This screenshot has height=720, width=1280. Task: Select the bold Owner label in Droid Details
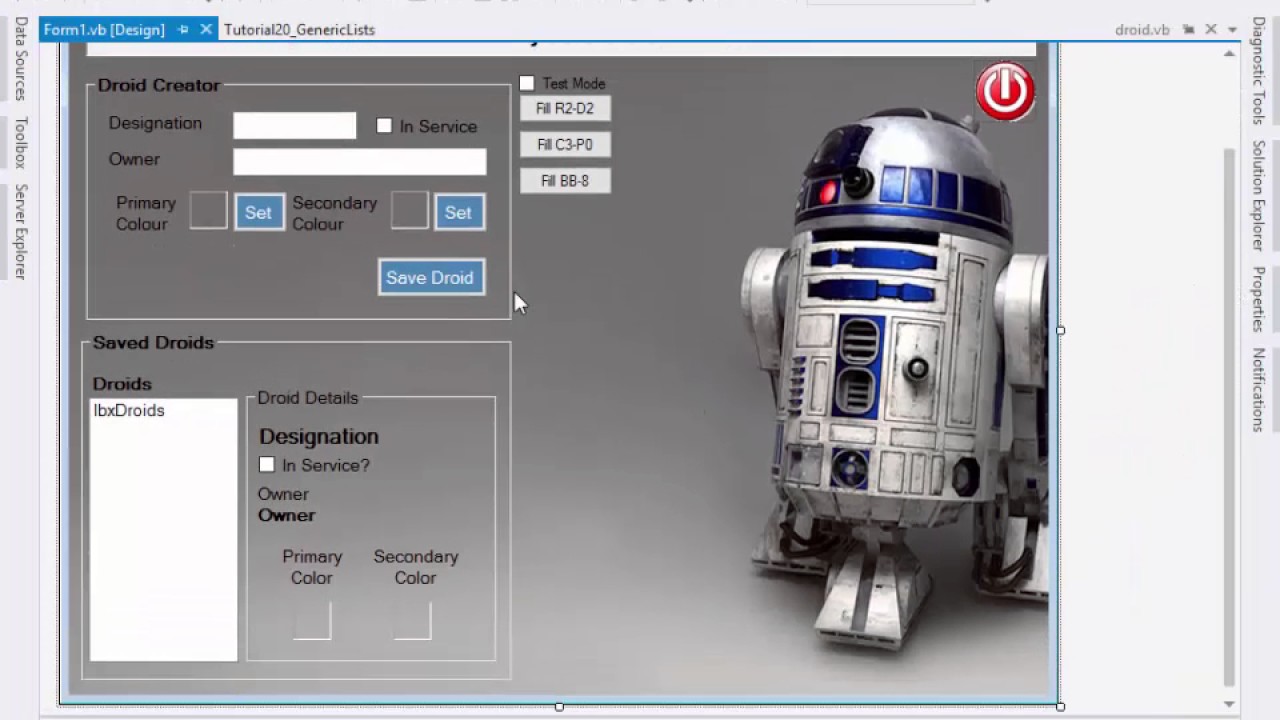point(286,515)
